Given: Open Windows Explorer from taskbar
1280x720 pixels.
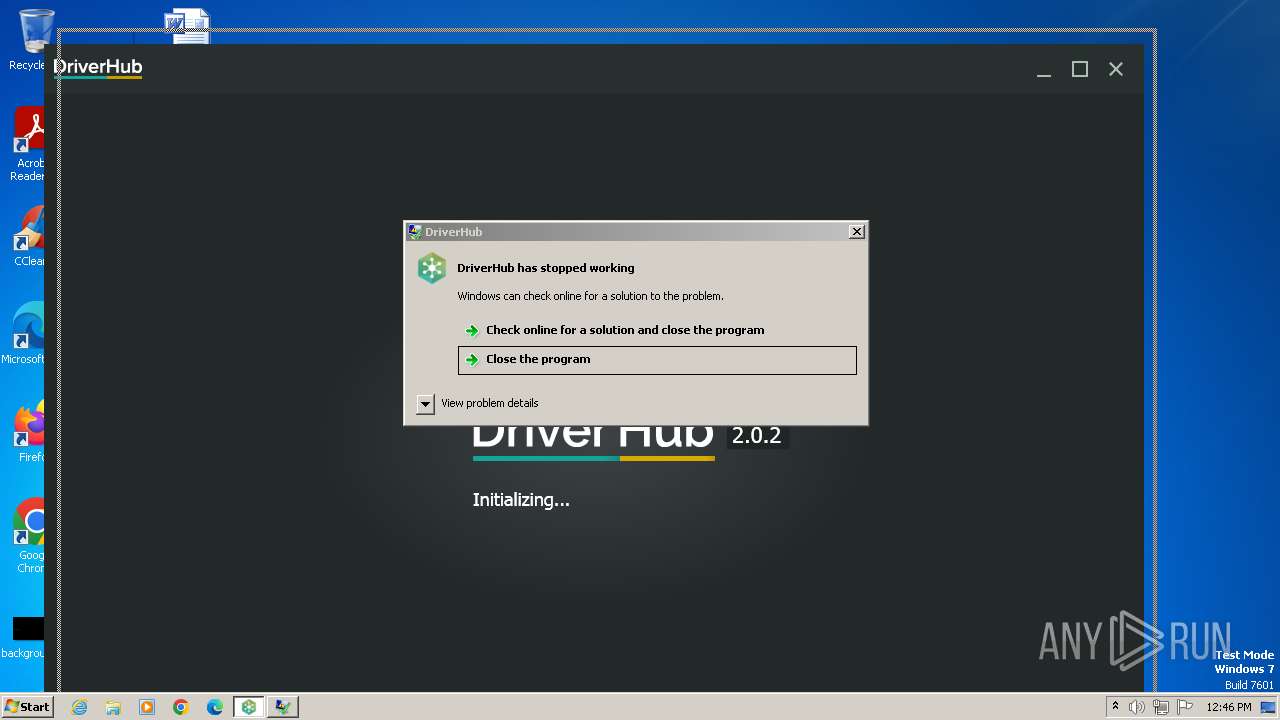Looking at the screenshot, I should click(113, 707).
